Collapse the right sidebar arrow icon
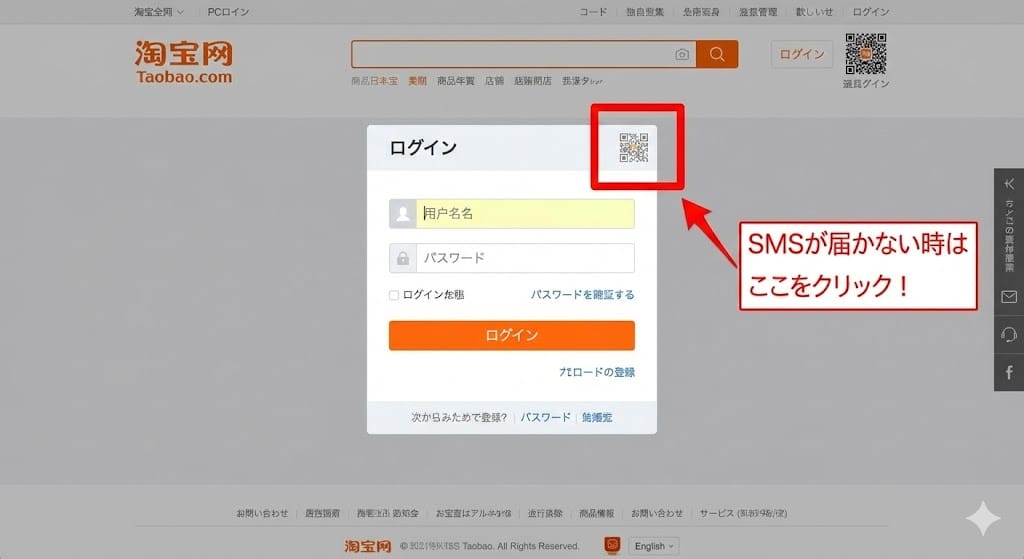Image resolution: width=1024 pixels, height=559 pixels. 1009,184
